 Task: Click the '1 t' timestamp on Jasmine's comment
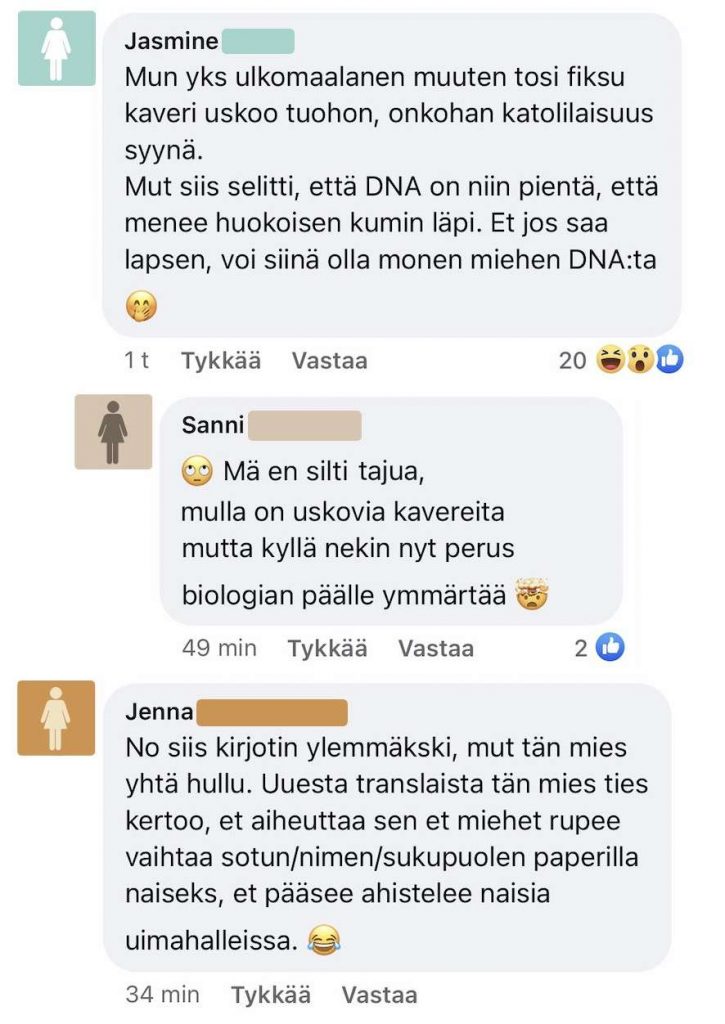pos(137,361)
